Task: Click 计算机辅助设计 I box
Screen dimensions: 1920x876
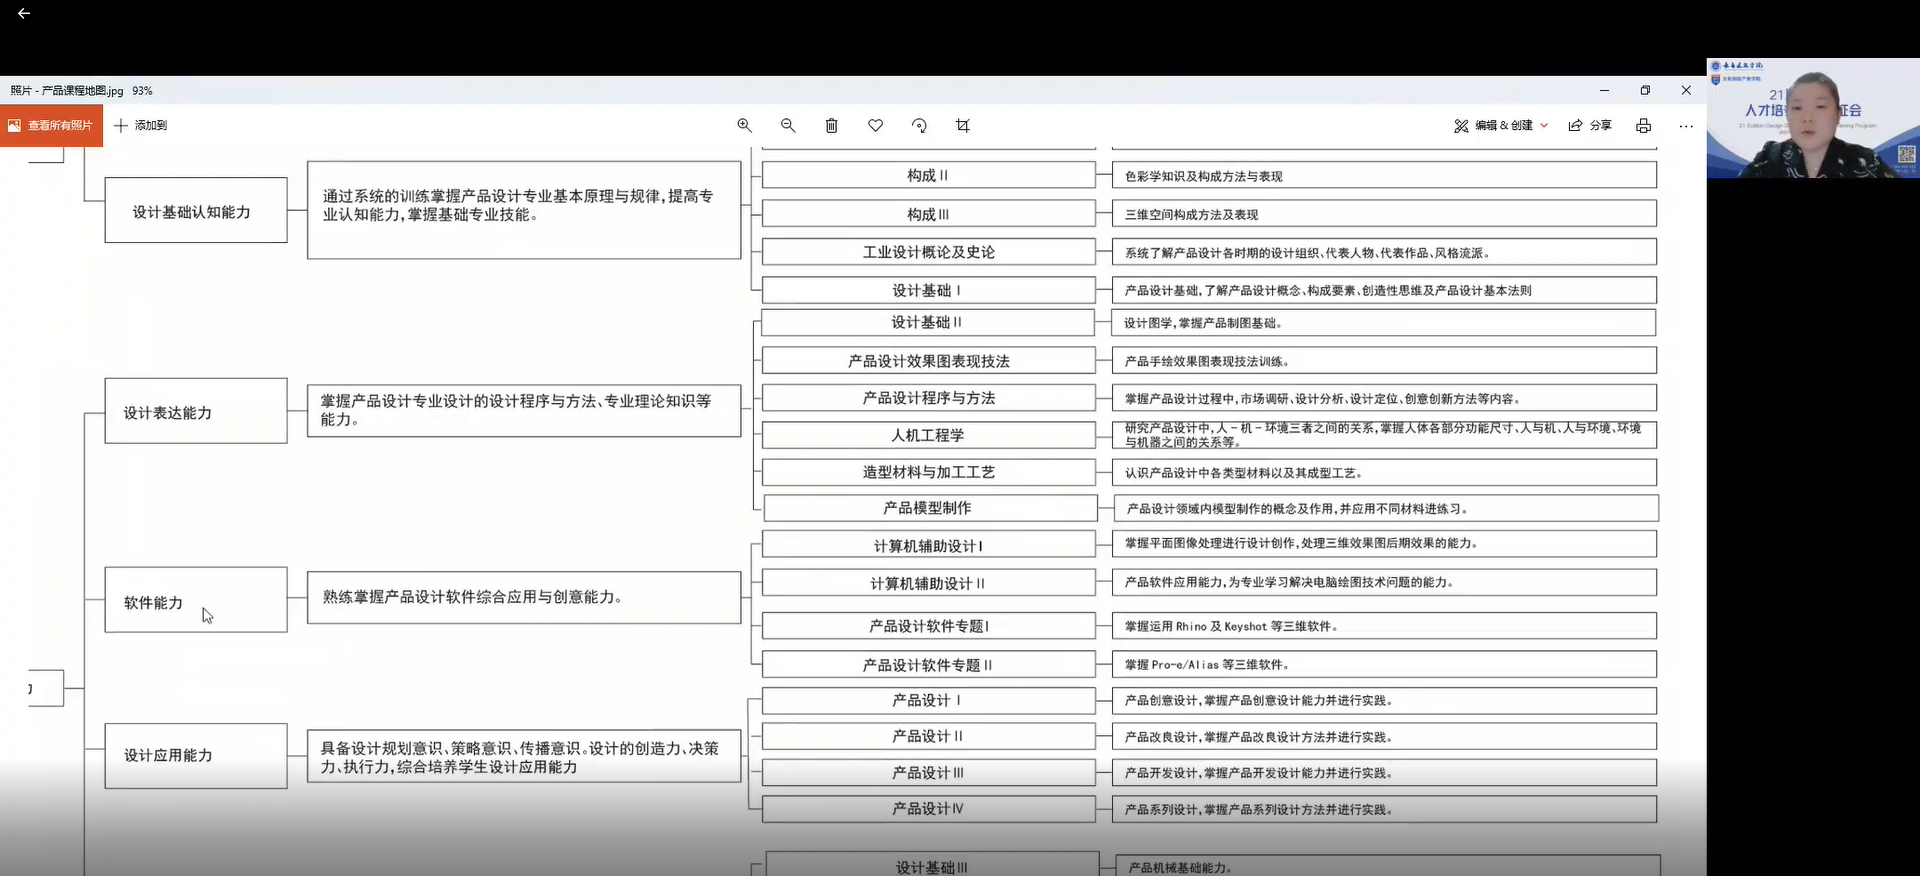Action: [x=929, y=545]
